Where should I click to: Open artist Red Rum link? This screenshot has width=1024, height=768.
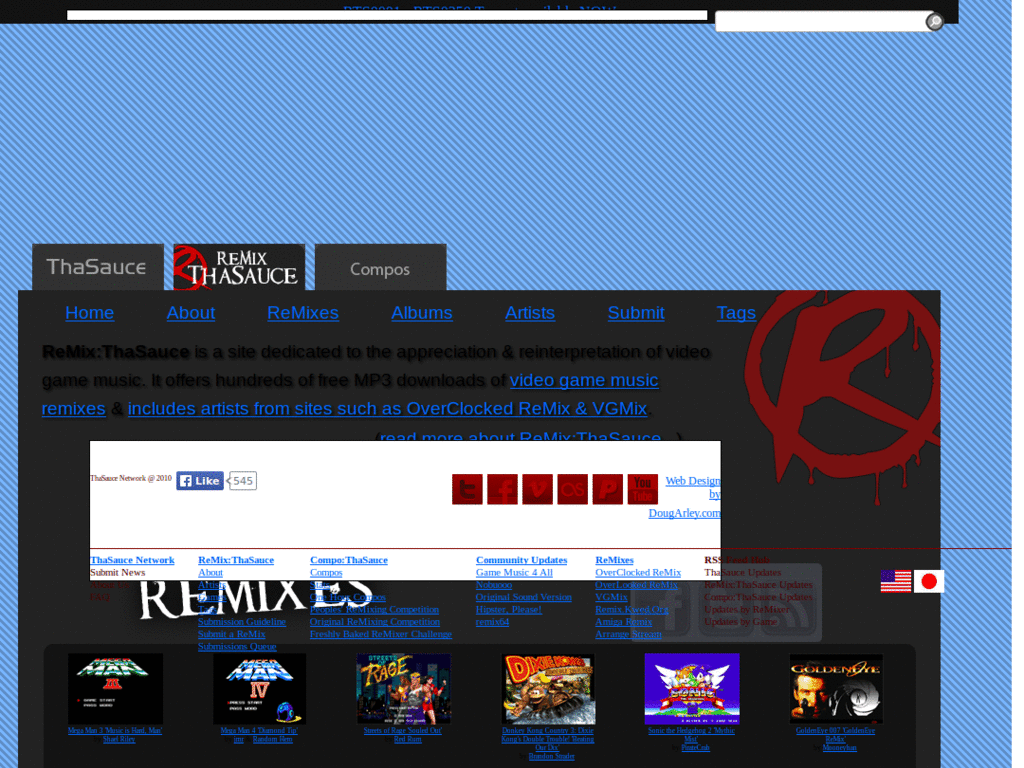(408, 740)
